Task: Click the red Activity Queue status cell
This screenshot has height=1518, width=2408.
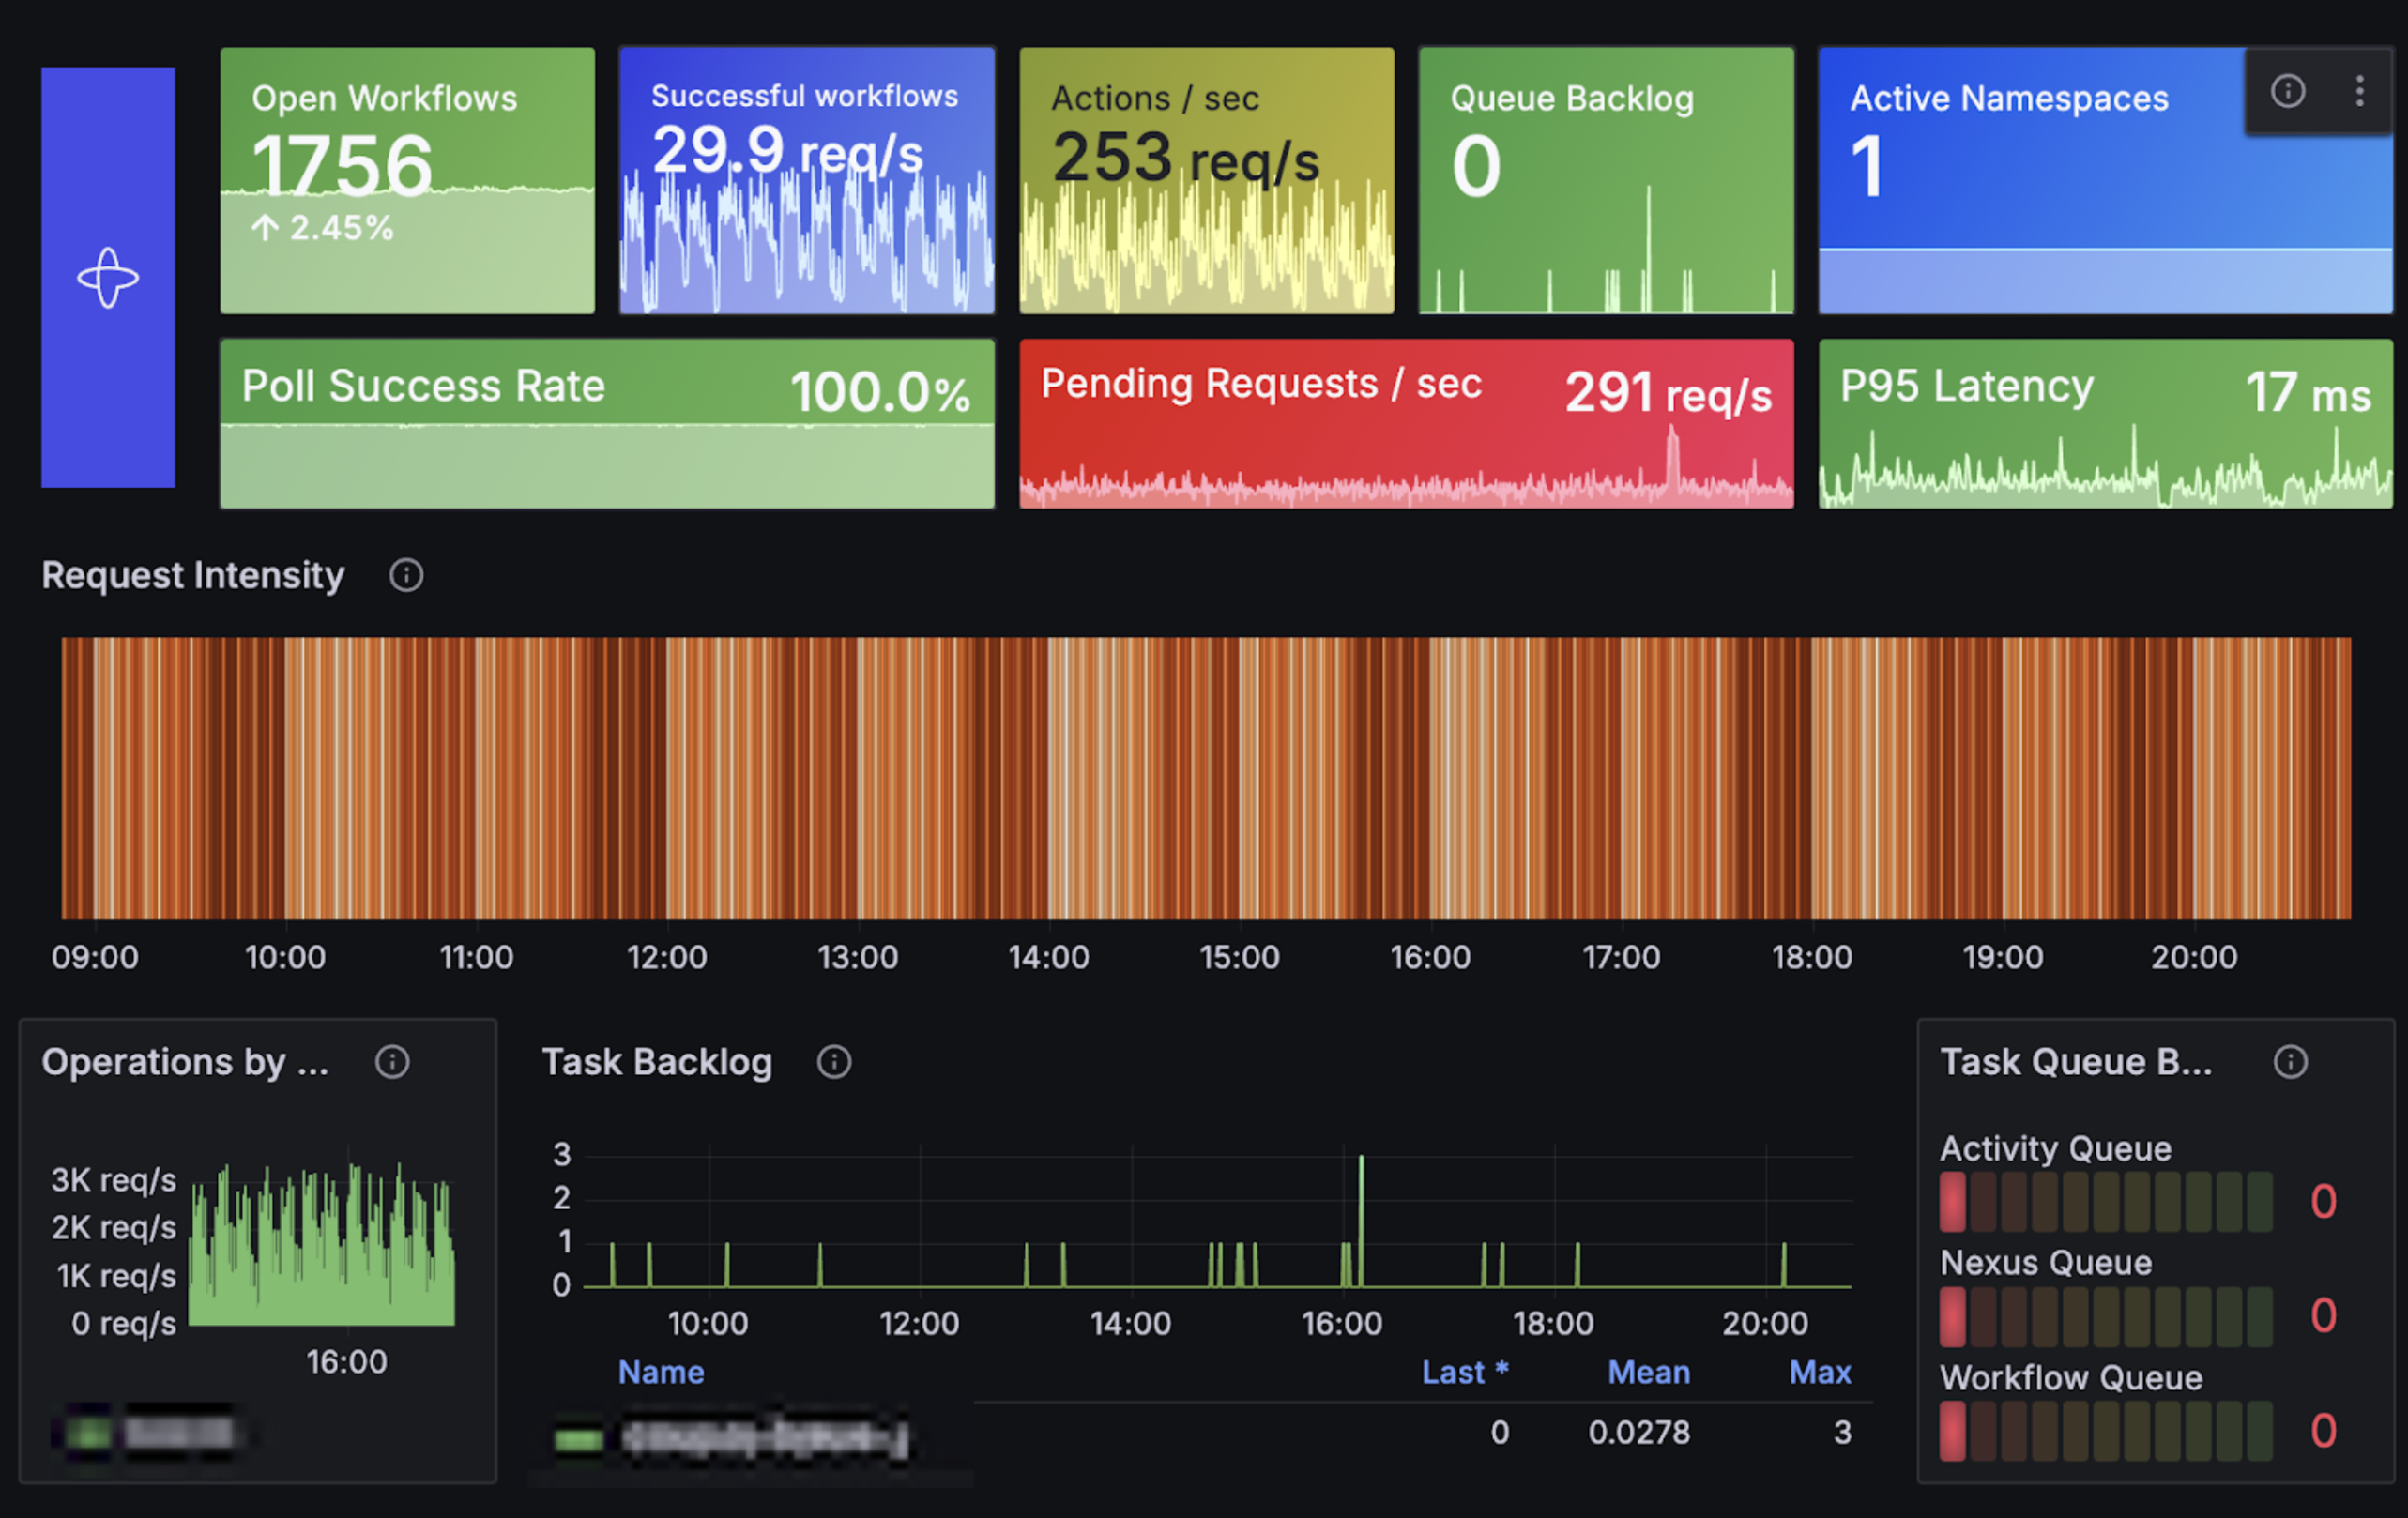Action: point(1952,1200)
